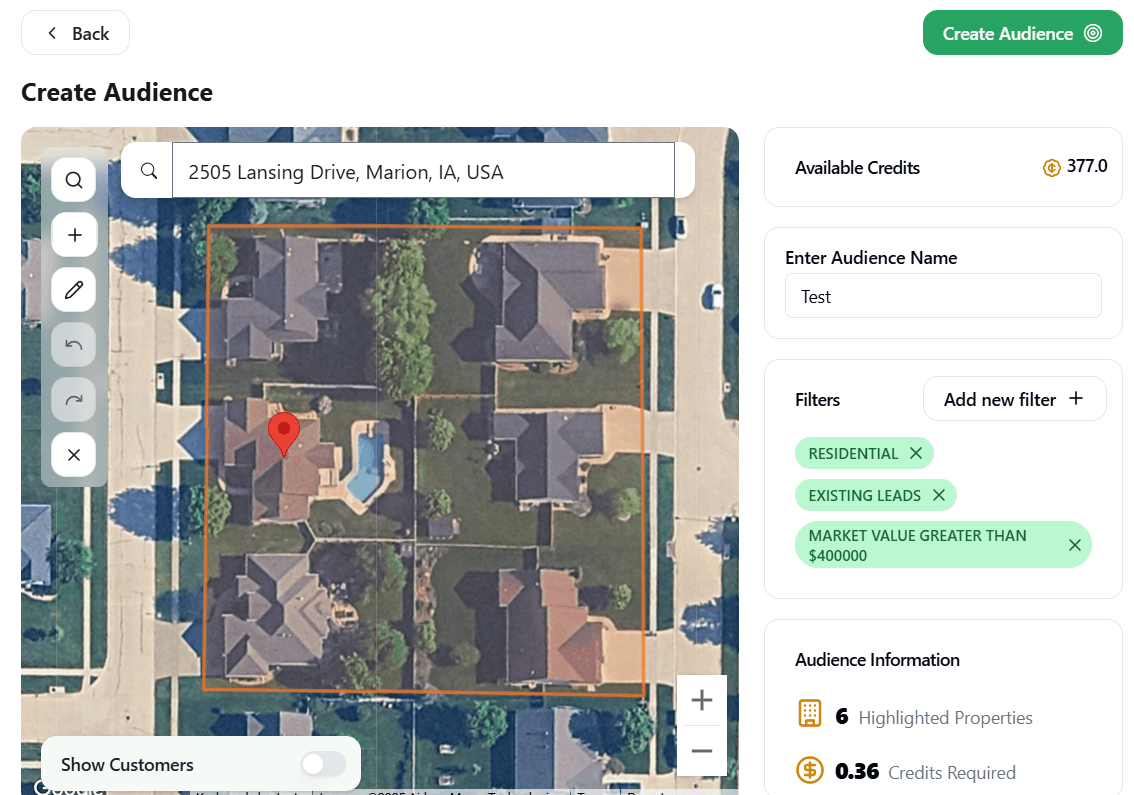Click the address search input field
Screen dimensions: 1134x795
423,171
